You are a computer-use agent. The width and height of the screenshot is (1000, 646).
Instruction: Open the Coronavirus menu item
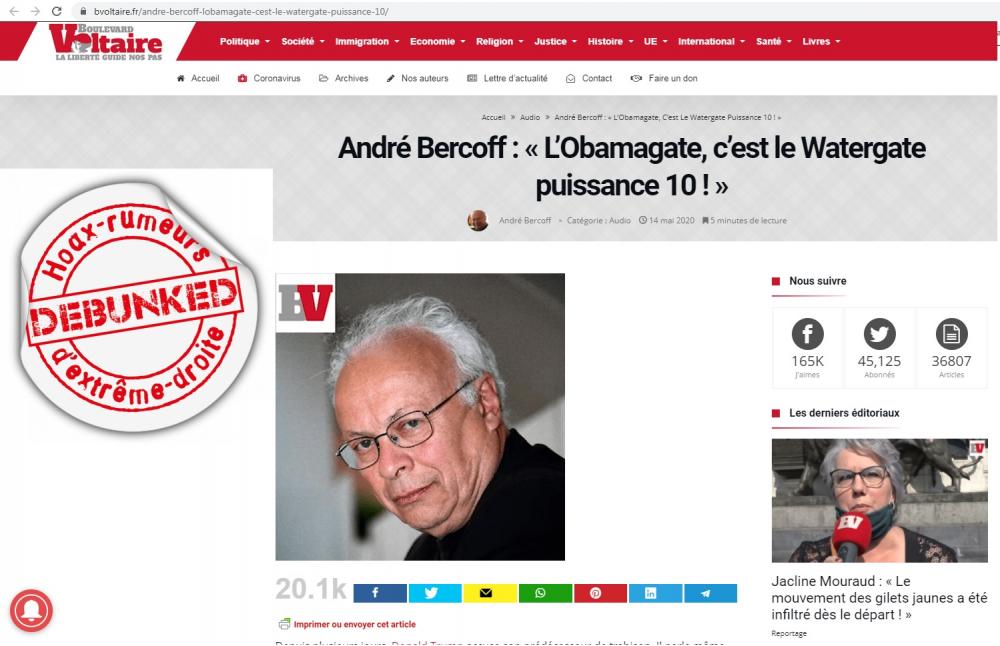pyautogui.click(x=268, y=78)
